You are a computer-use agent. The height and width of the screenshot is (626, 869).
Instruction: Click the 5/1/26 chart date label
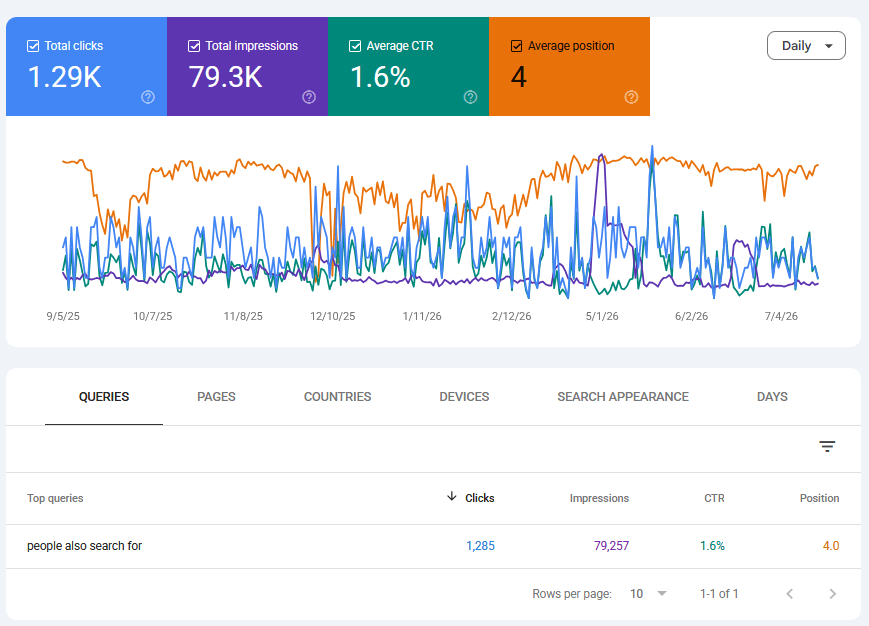(602, 316)
